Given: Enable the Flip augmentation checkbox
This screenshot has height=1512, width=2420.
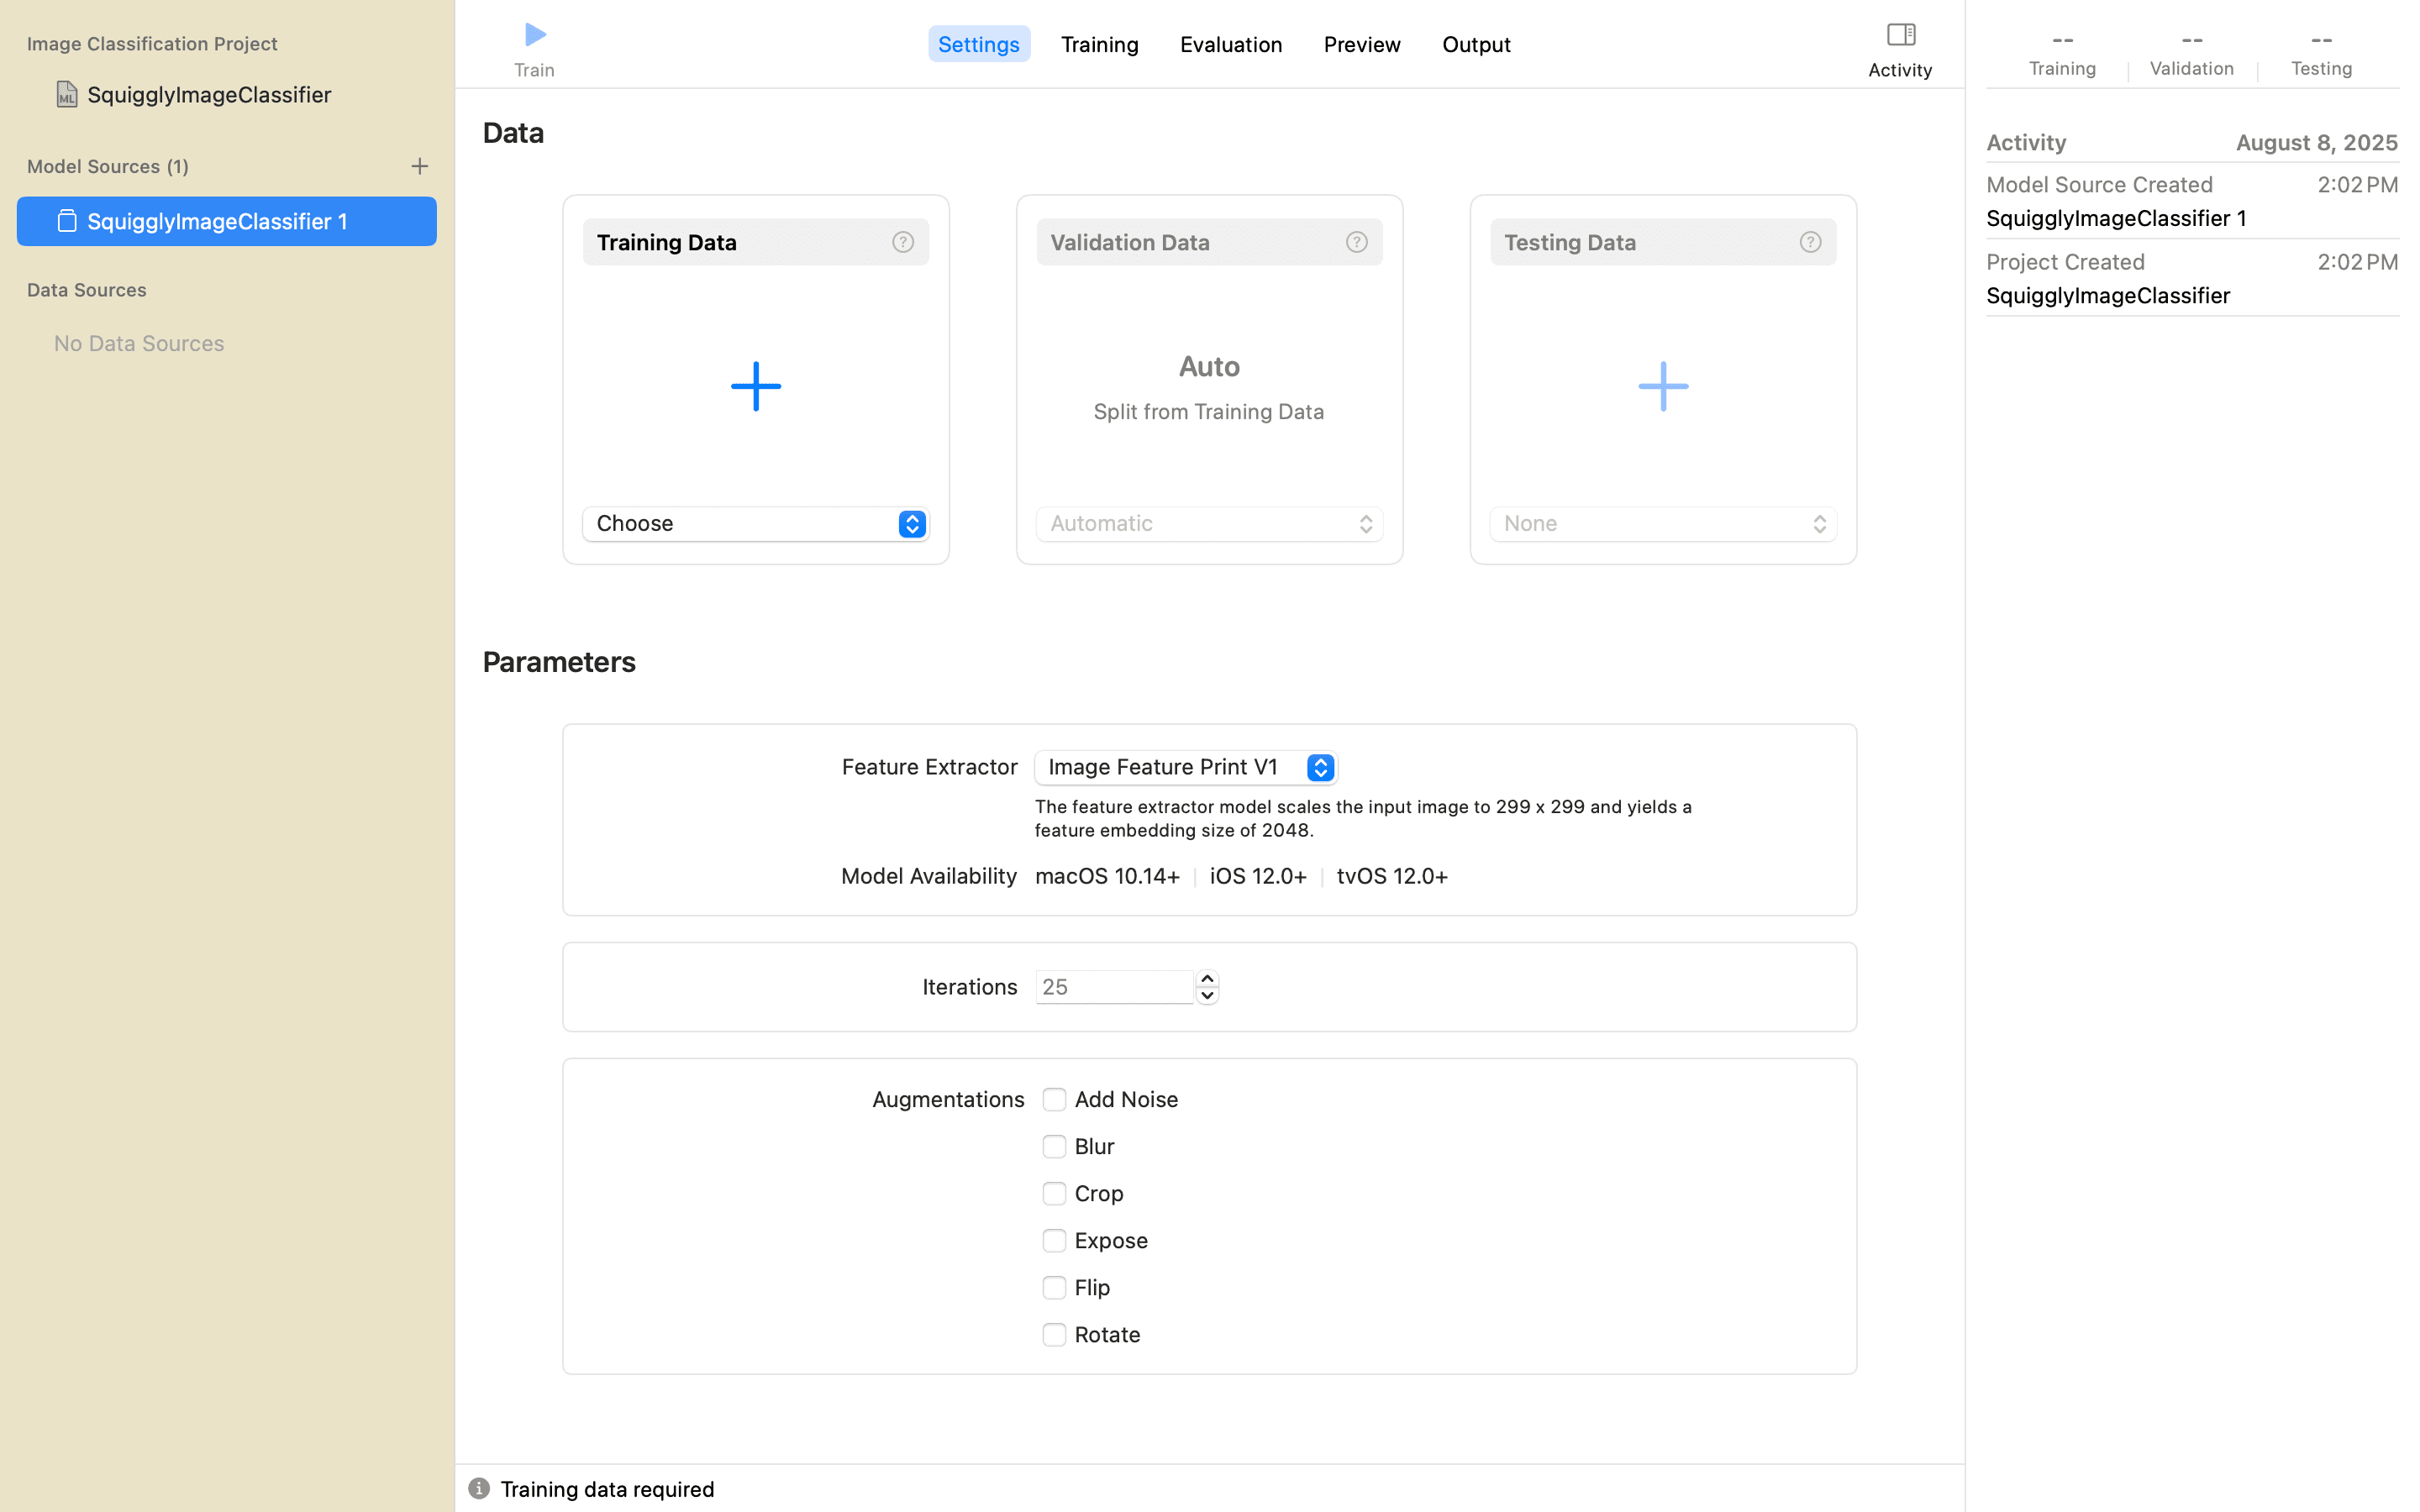Looking at the screenshot, I should coord(1054,1287).
